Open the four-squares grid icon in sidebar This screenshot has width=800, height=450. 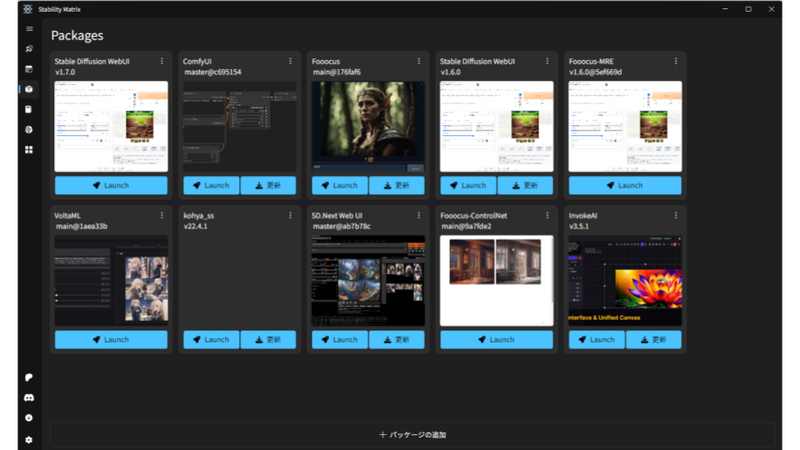click(x=29, y=149)
